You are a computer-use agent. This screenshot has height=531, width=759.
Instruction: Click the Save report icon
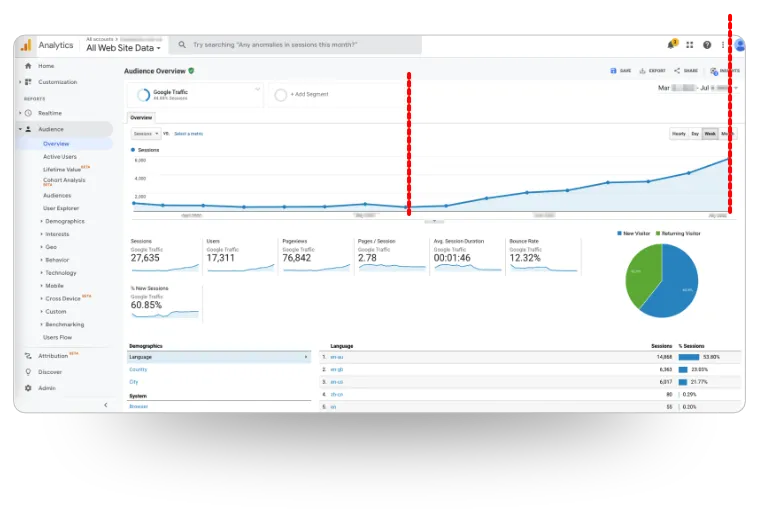(613, 71)
